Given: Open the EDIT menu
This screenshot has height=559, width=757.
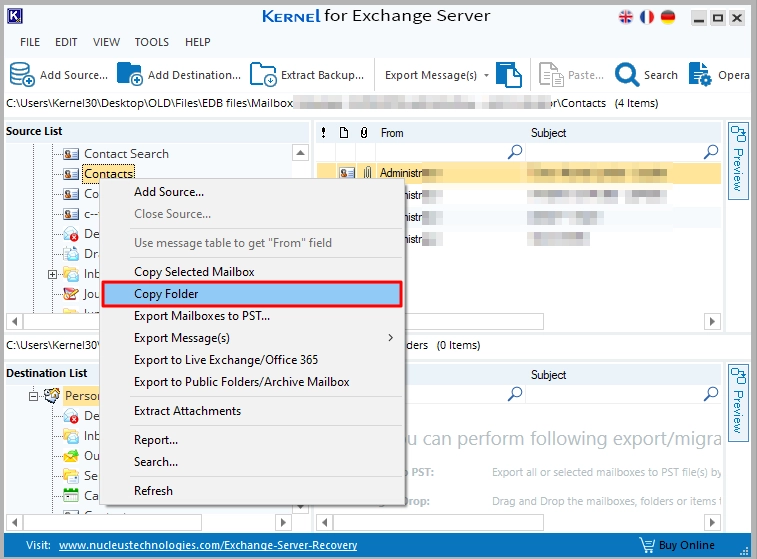Looking at the screenshot, I should (66, 42).
